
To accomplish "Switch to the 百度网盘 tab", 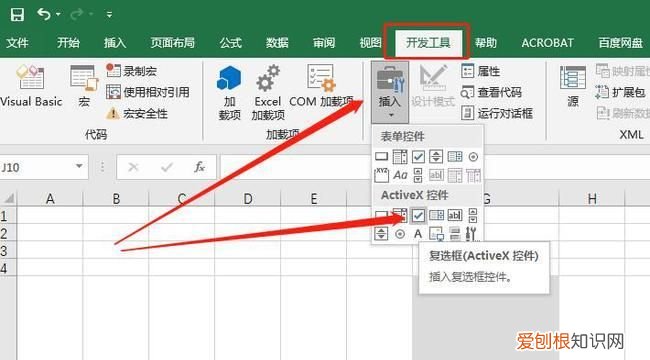I will point(620,42).
